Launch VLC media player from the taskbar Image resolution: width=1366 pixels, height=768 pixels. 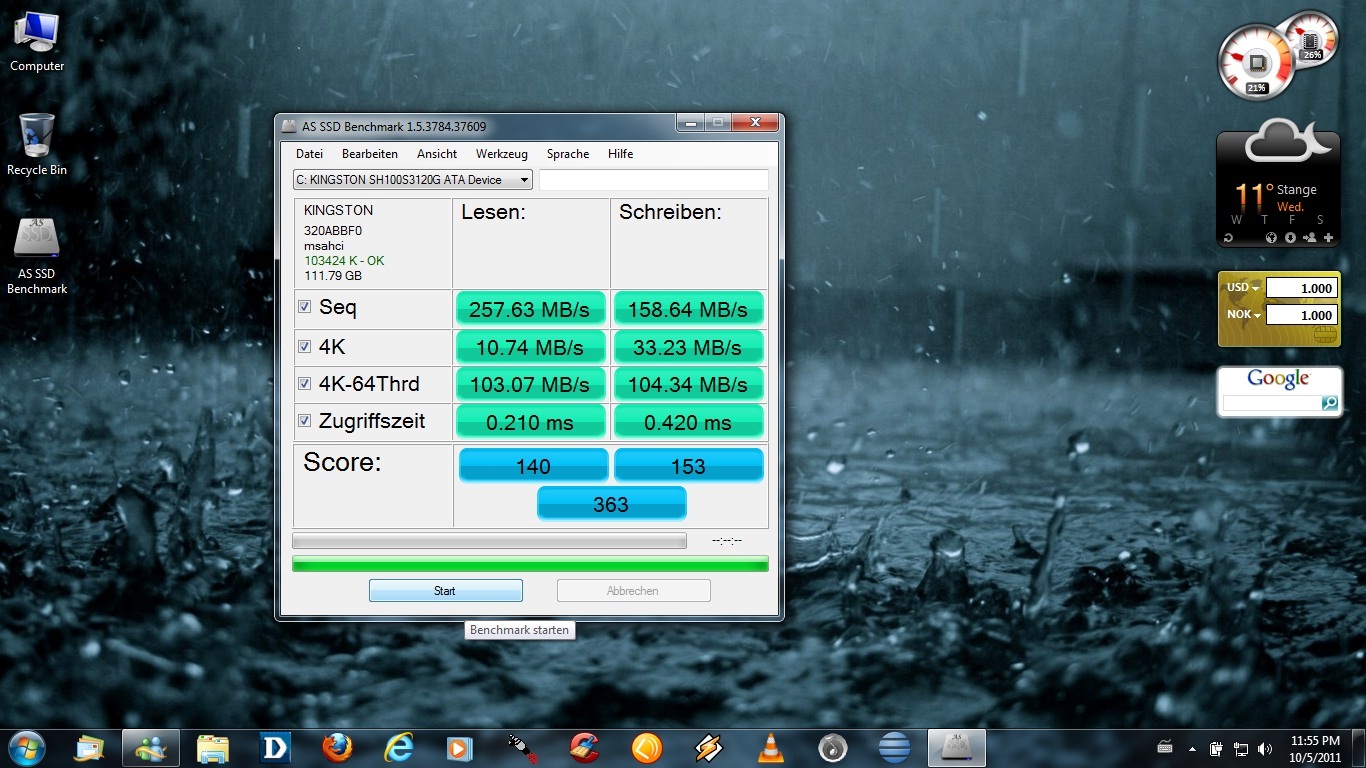coord(770,747)
